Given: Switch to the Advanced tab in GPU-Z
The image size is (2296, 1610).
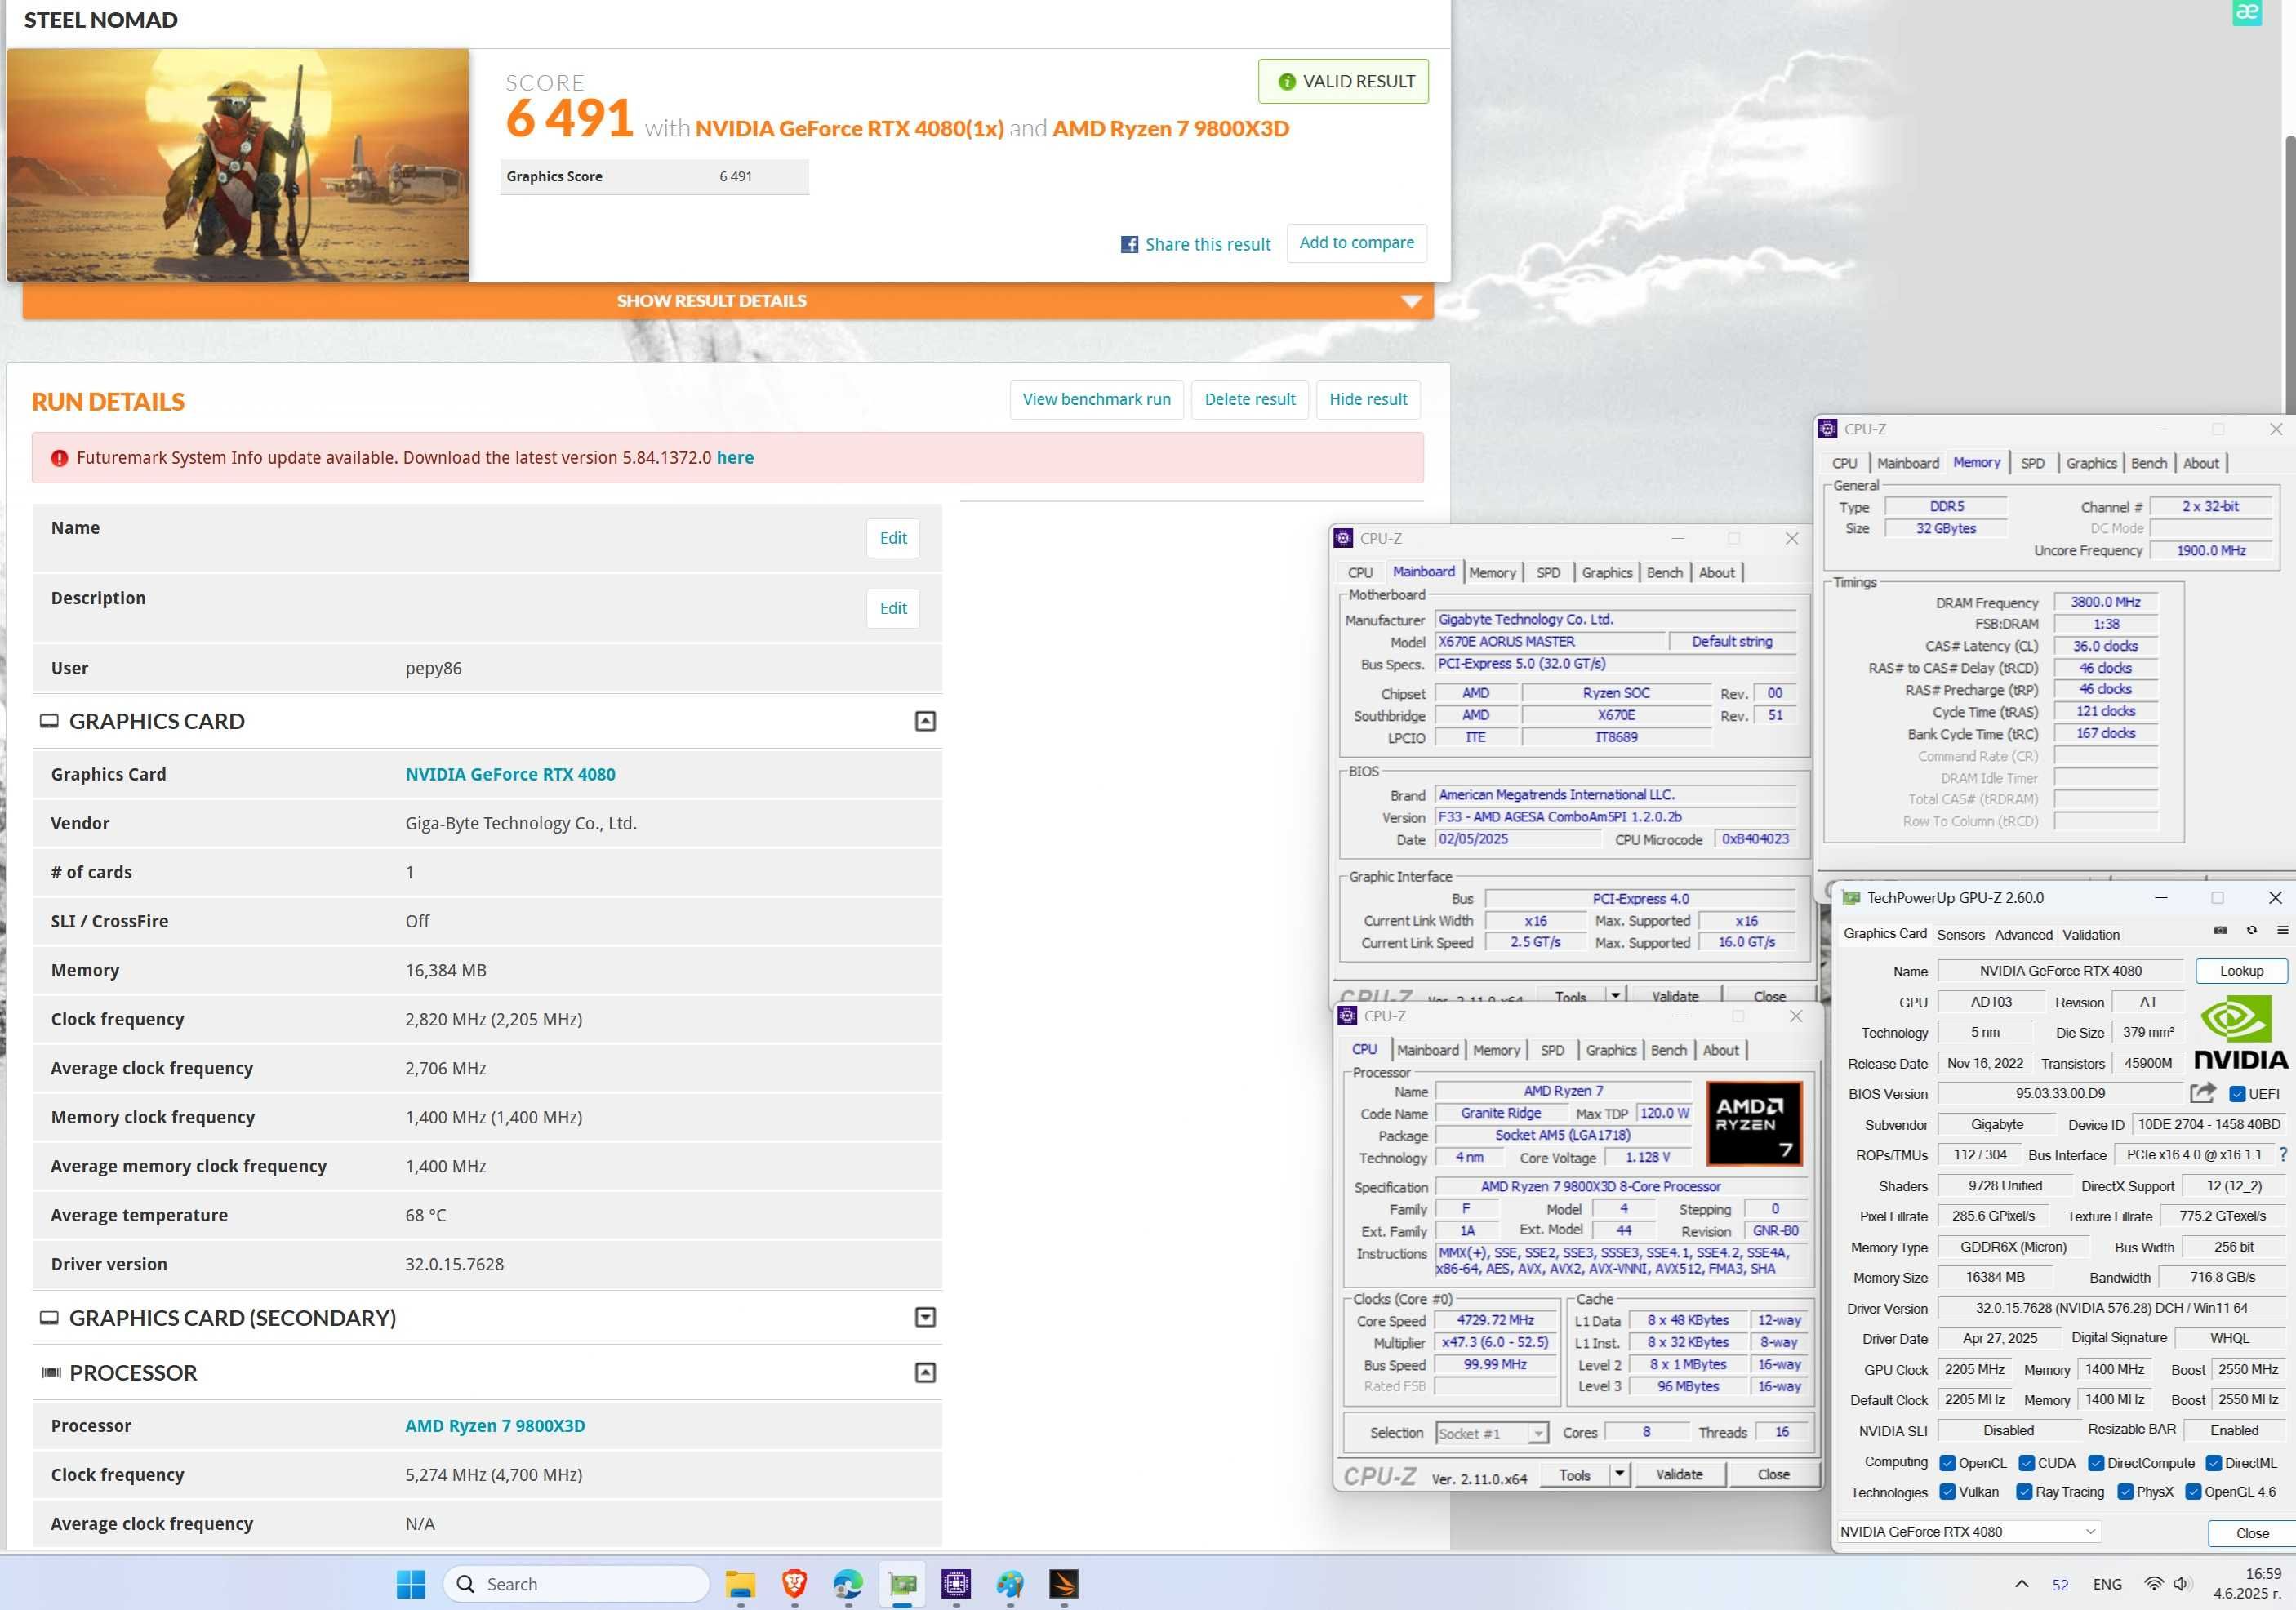Looking at the screenshot, I should click(2023, 935).
